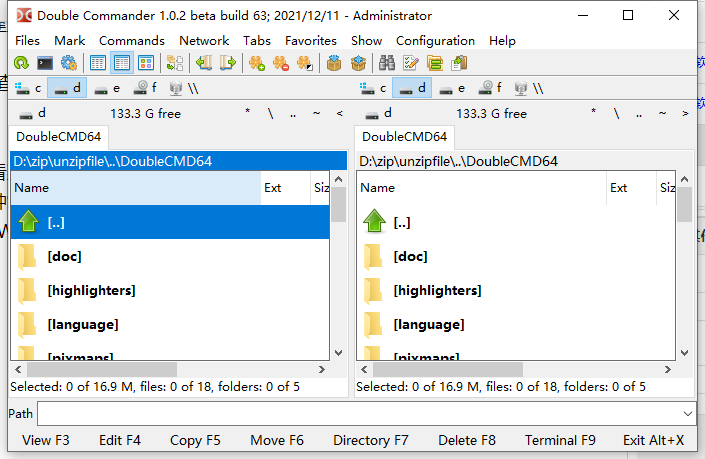Open network \\ in right drive bar
Viewport: 705px width, 459px height.
click(529, 88)
